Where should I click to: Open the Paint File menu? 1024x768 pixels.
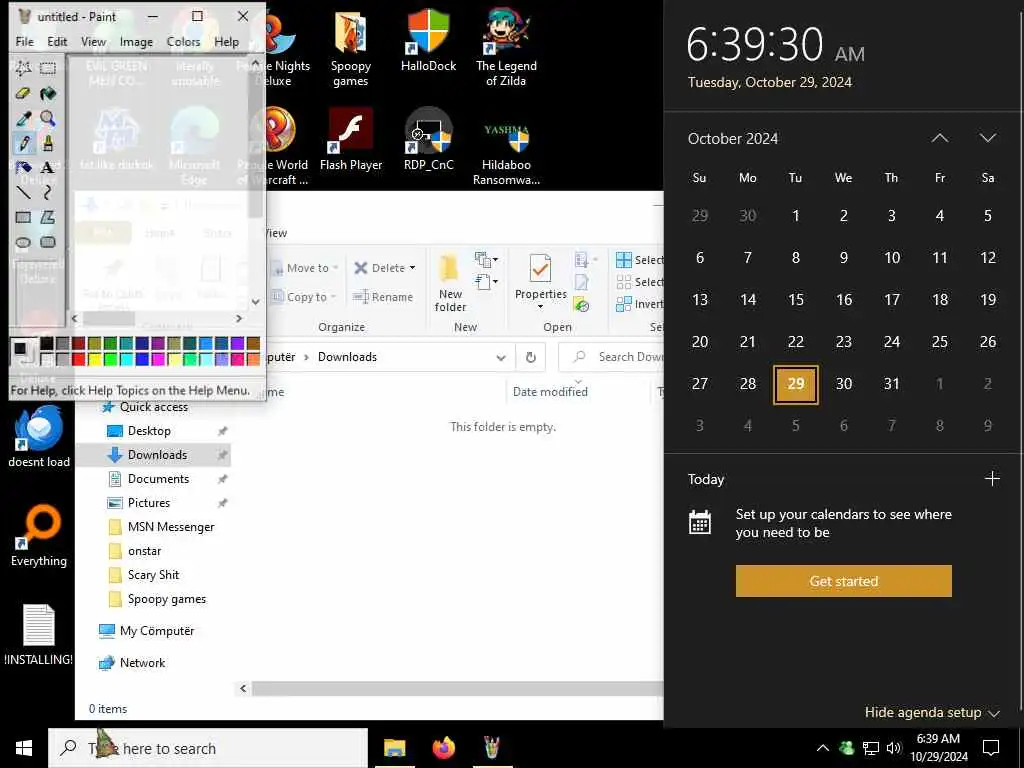[x=25, y=42]
